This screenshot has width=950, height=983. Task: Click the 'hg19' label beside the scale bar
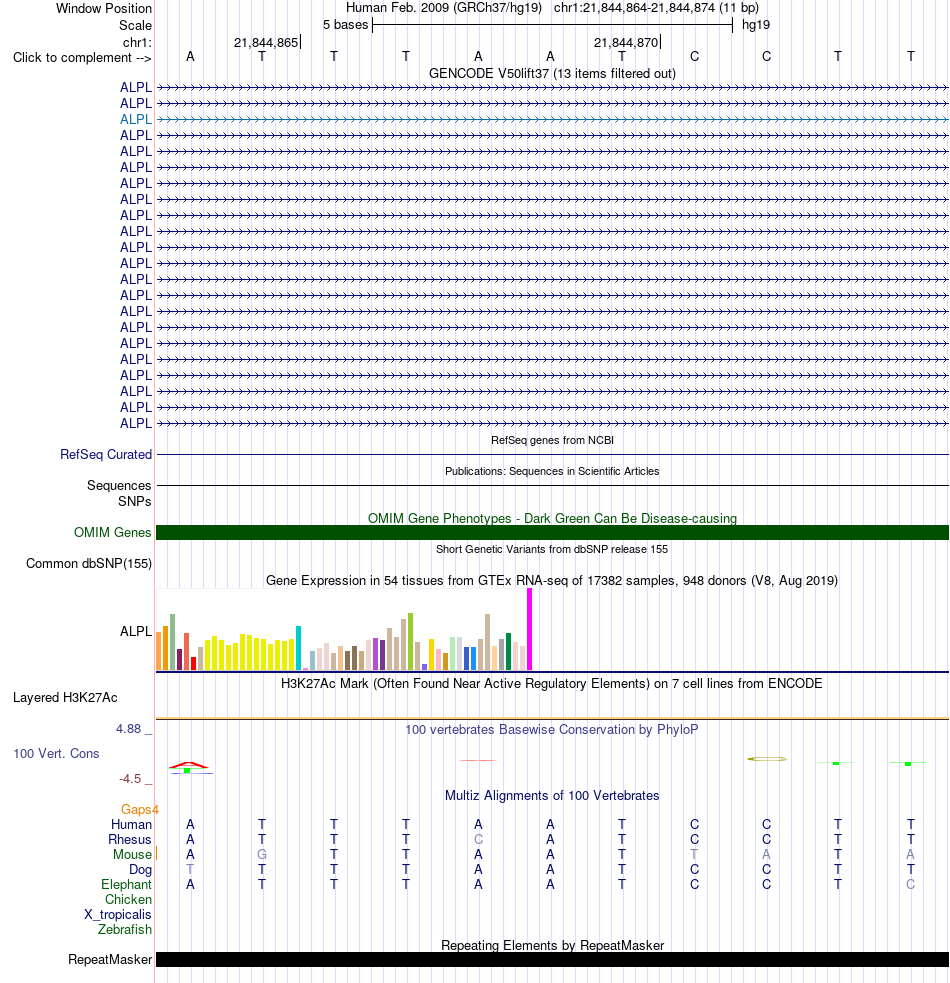756,24
